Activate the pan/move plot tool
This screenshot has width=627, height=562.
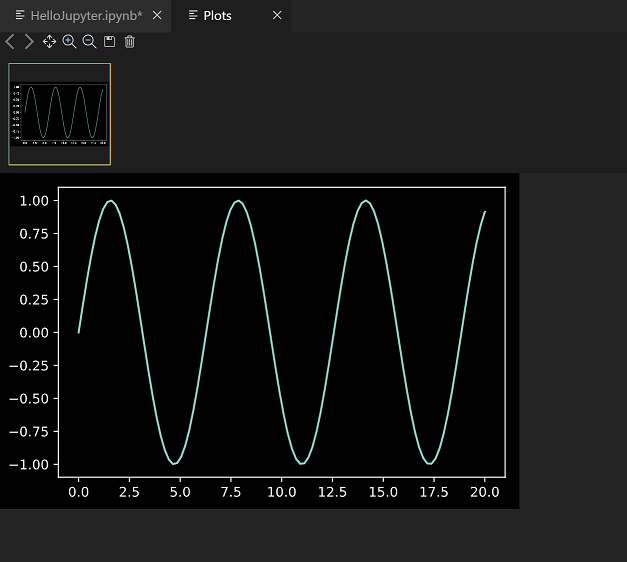pyautogui.click(x=49, y=42)
